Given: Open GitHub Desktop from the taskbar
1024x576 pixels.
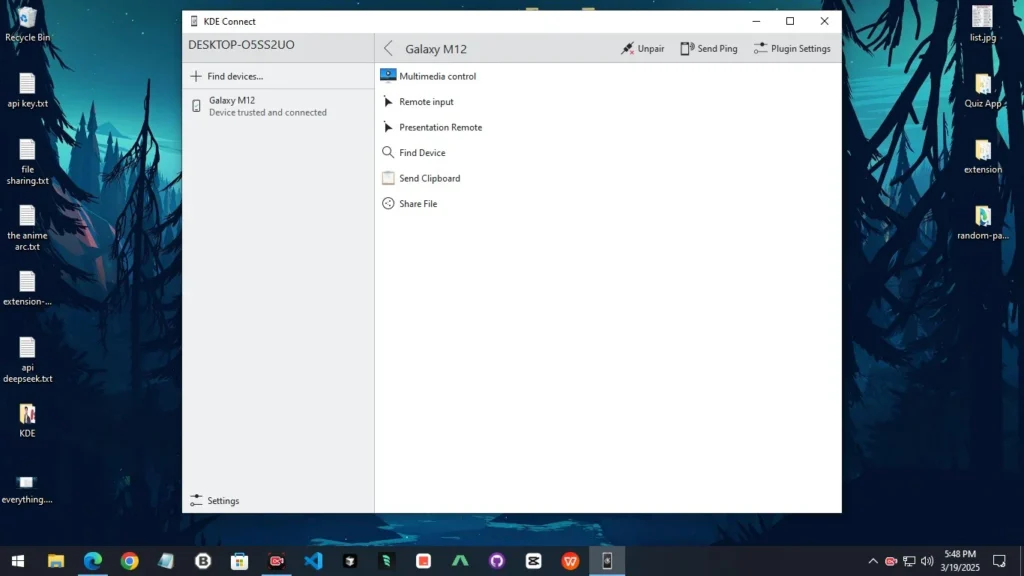Looking at the screenshot, I should point(497,561).
